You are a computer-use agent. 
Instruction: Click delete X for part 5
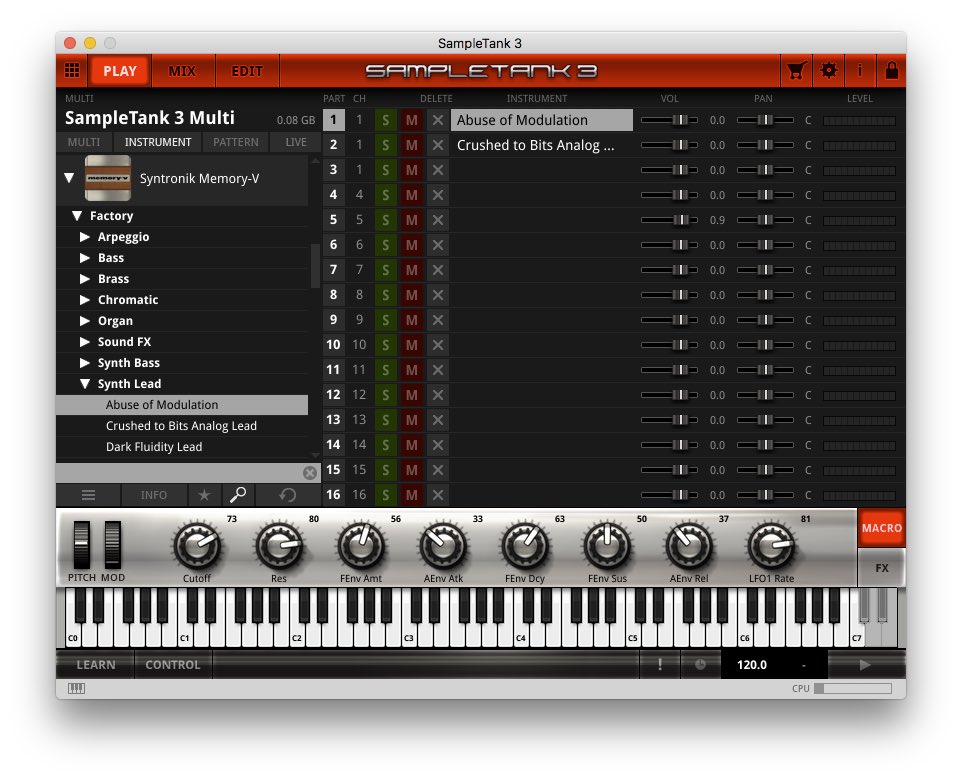tap(437, 220)
